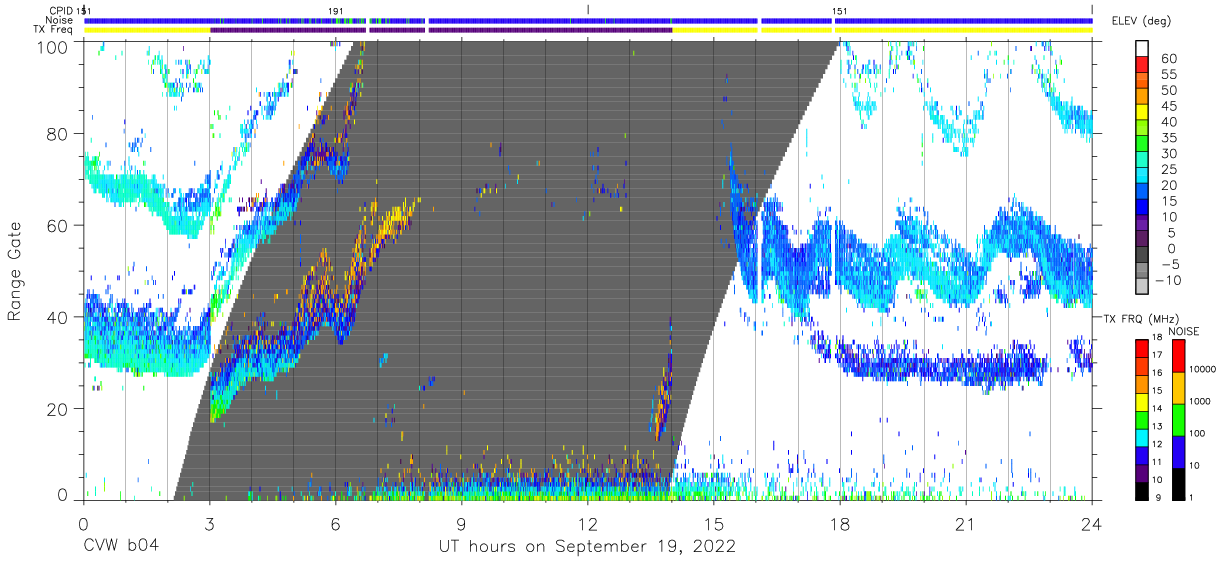Click the 'CPID' label at top left
This screenshot has height=567, width=1228.
[63, 10]
